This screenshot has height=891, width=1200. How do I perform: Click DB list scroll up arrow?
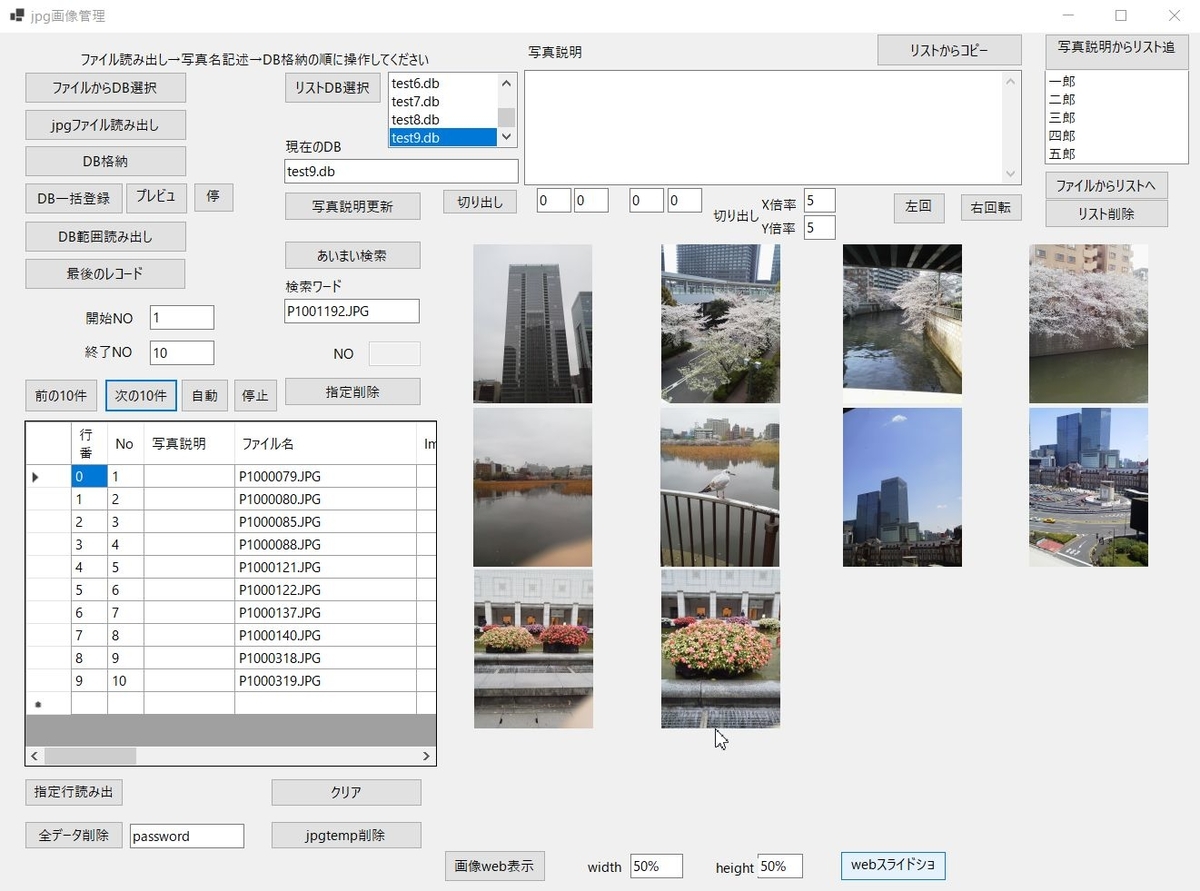[x=507, y=84]
